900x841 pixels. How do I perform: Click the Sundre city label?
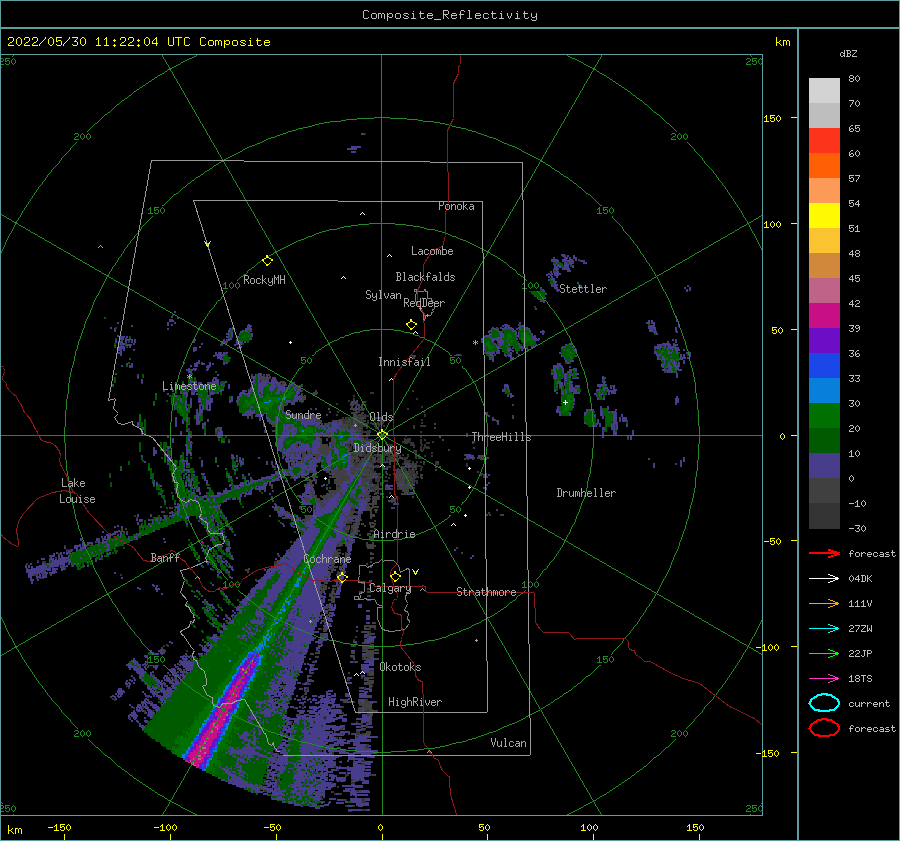tap(303, 414)
